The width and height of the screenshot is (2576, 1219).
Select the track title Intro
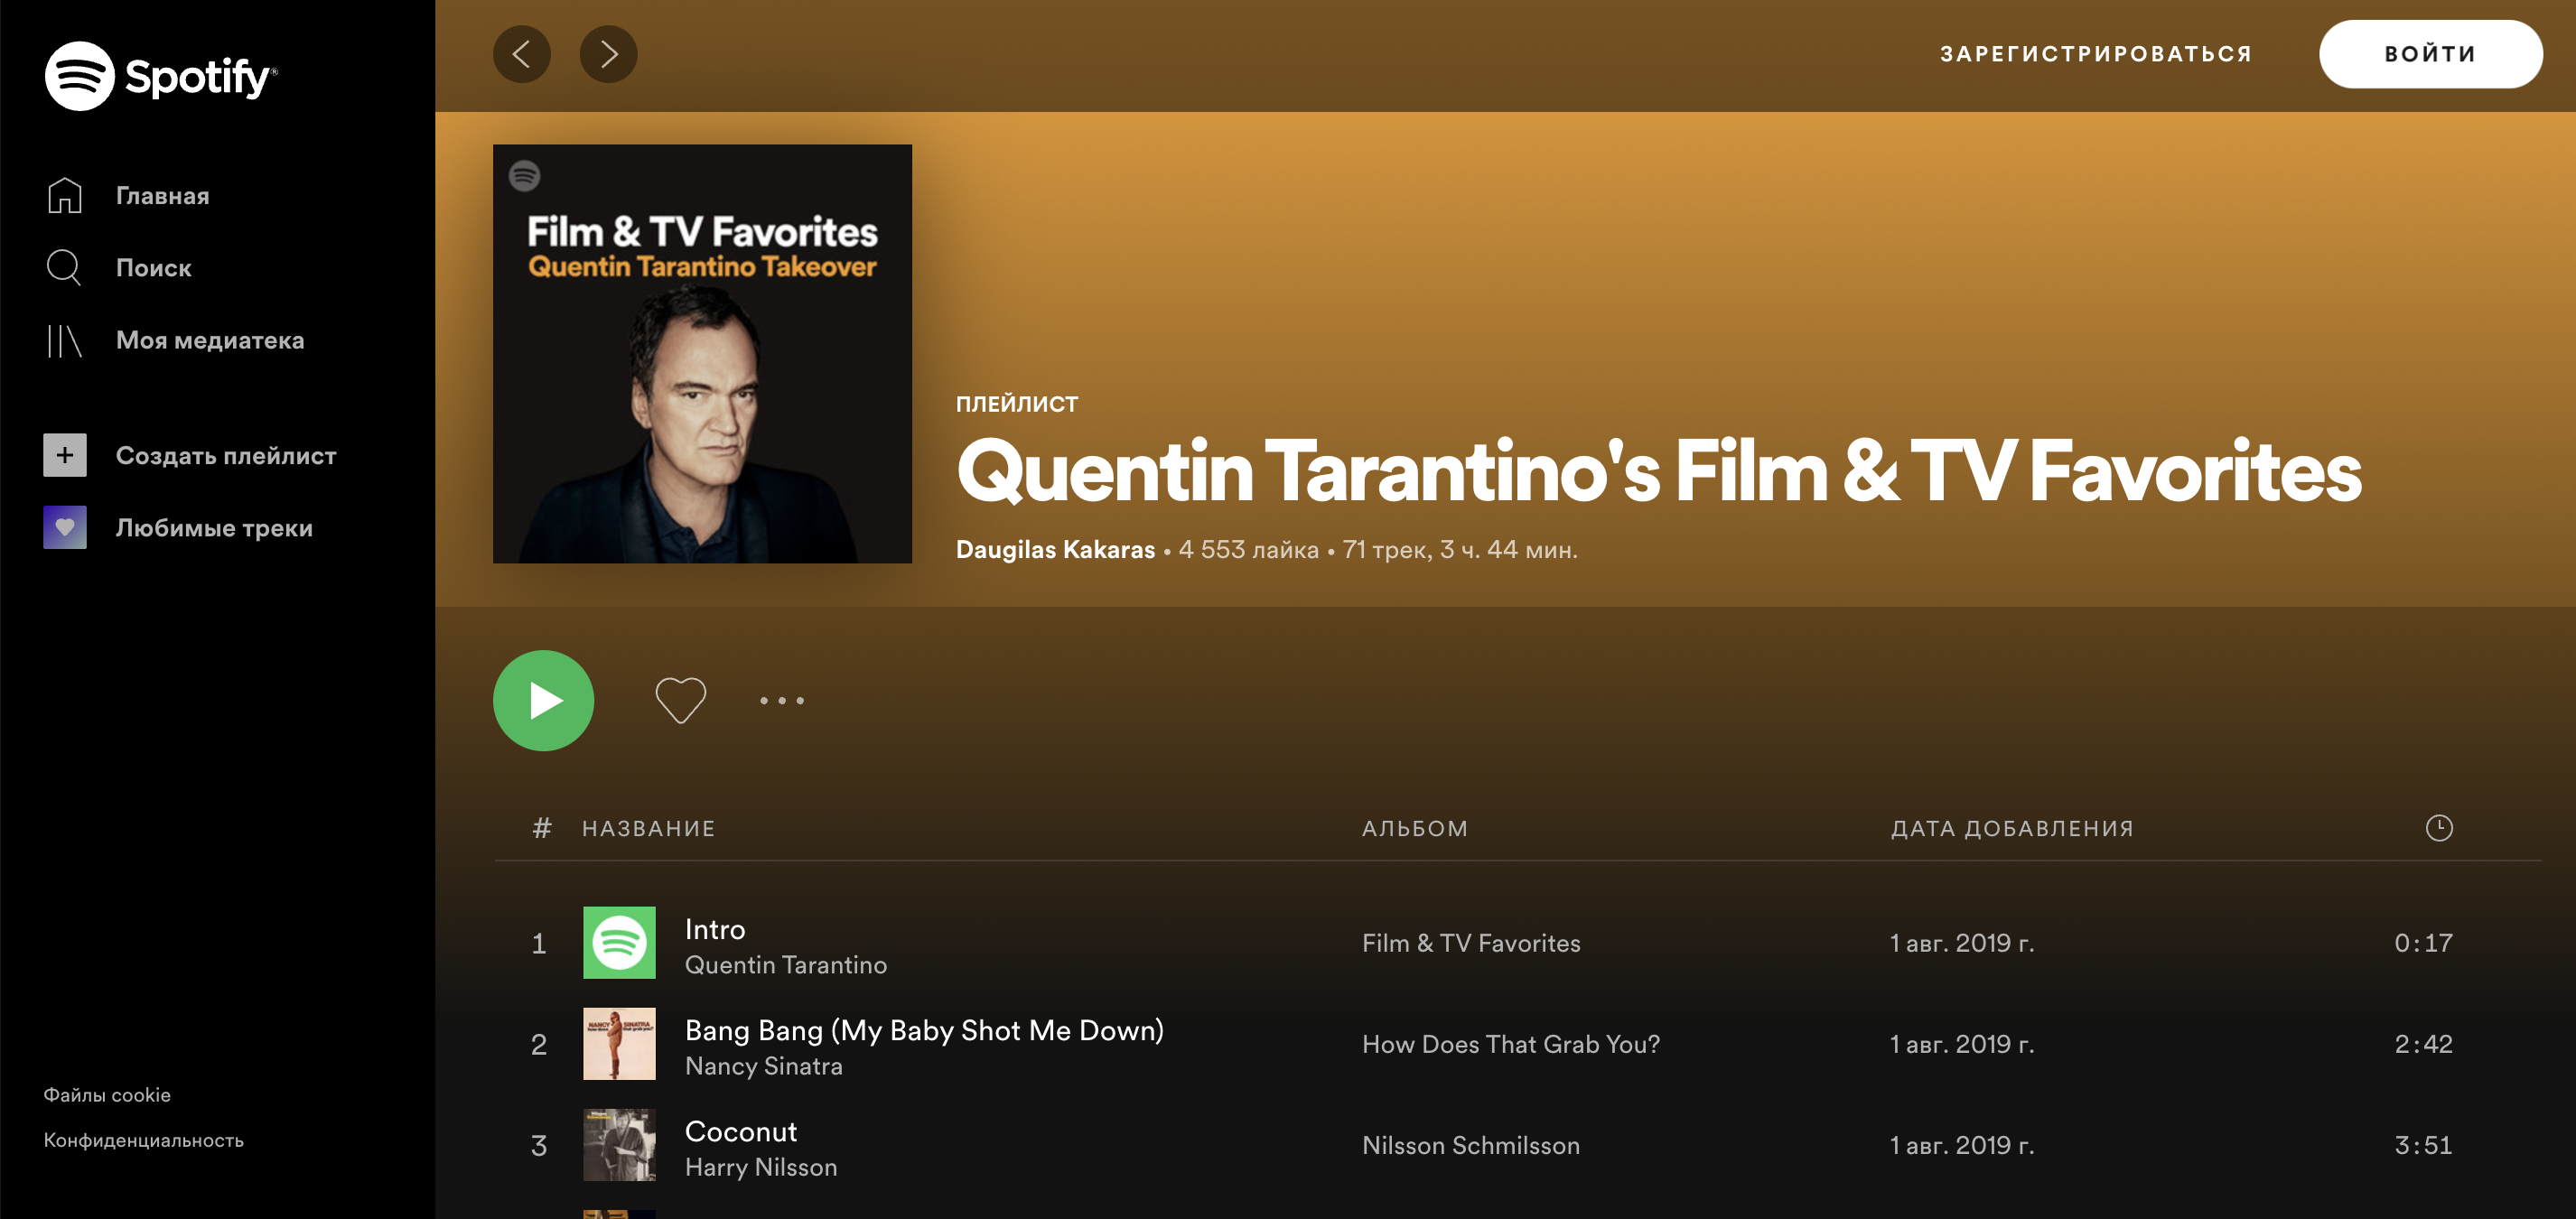click(x=715, y=929)
